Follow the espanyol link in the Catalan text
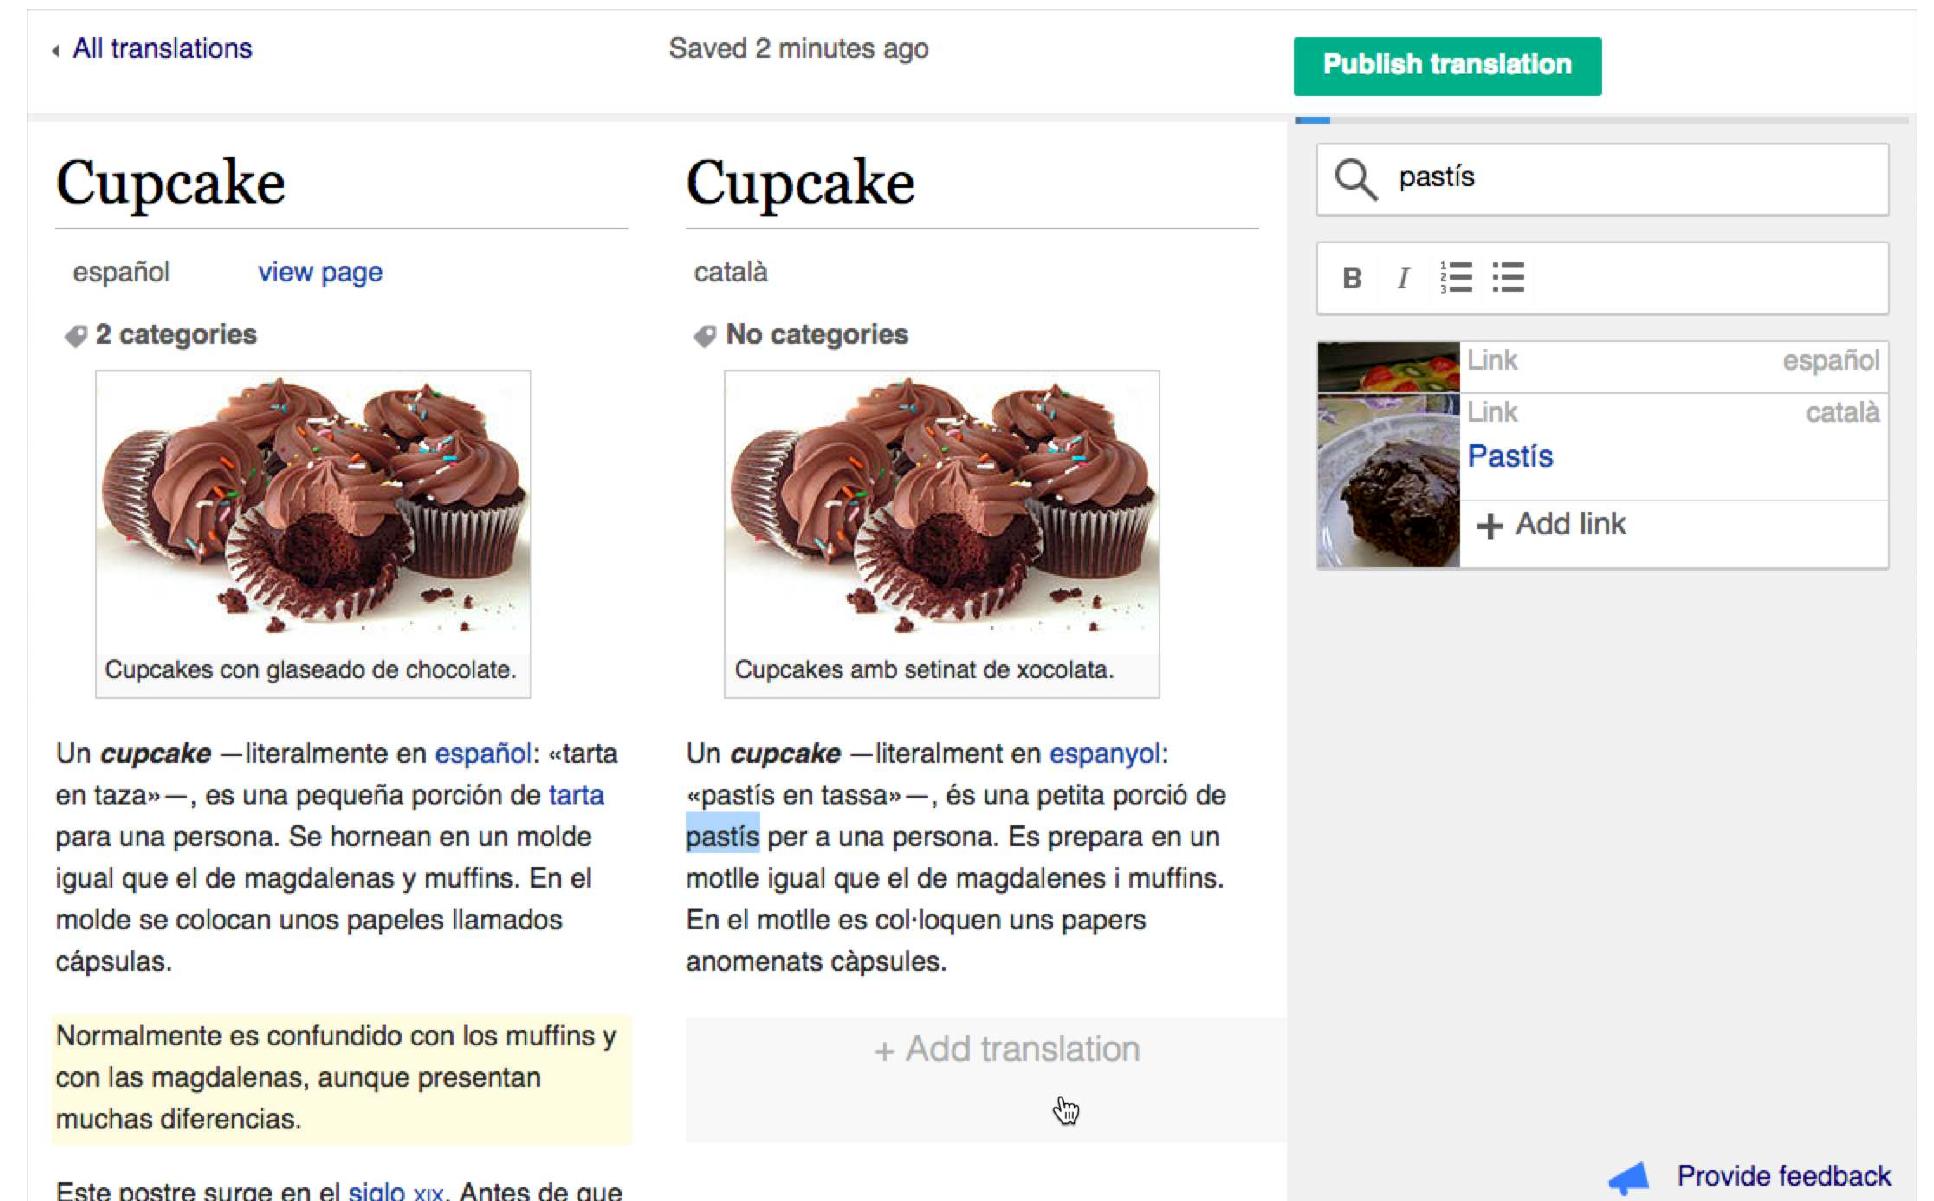This screenshot has width=1934, height=1201. point(1104,753)
